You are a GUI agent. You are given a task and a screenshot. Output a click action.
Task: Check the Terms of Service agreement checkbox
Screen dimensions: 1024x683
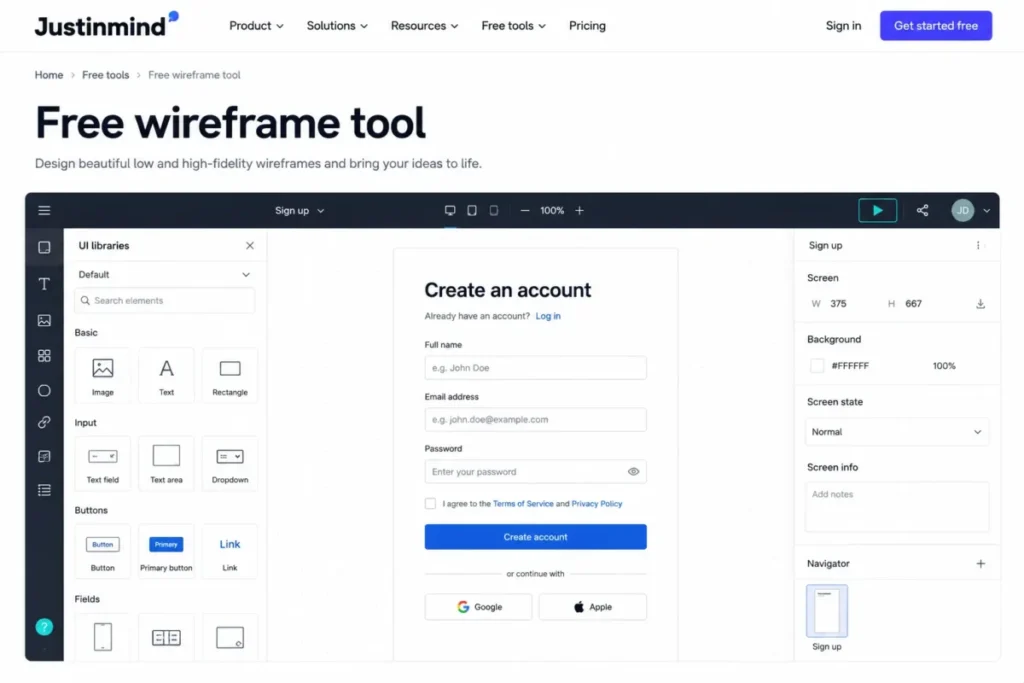(x=430, y=503)
